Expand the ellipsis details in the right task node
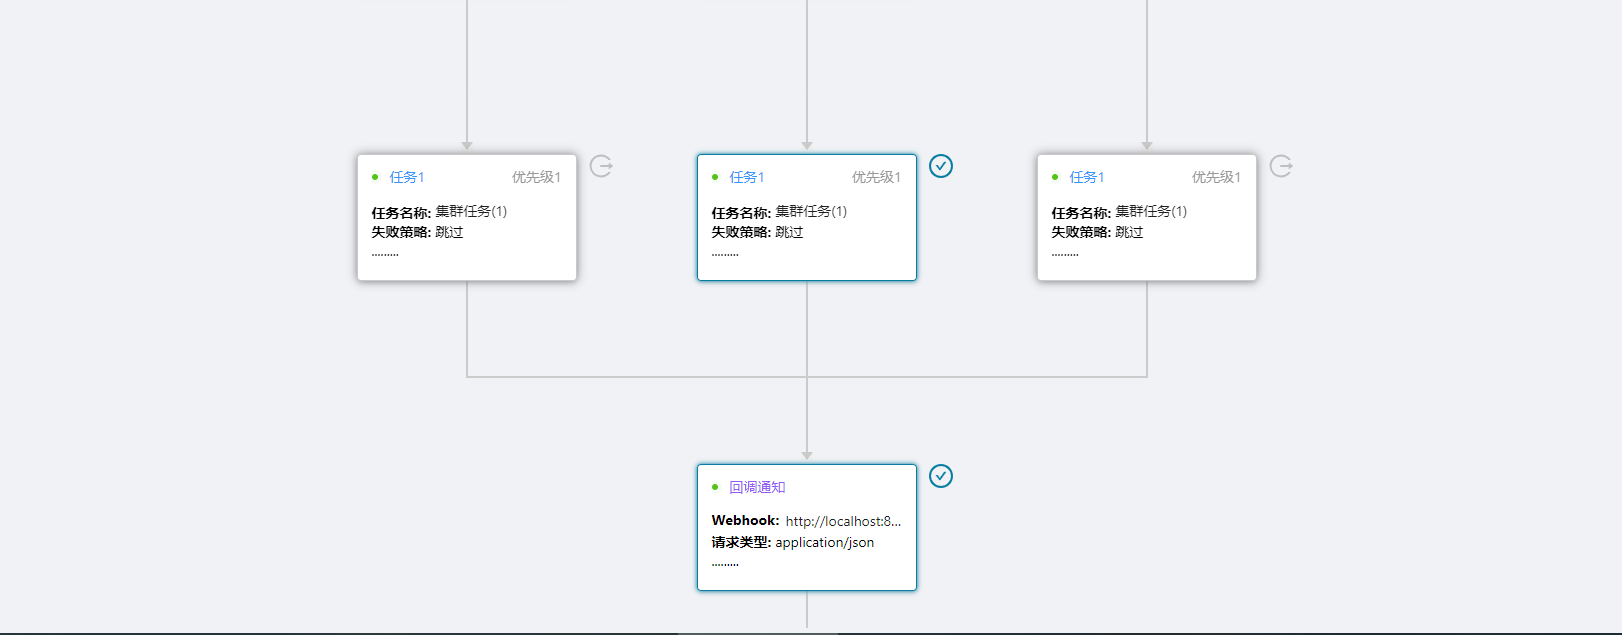1622x635 pixels. pyautogui.click(x=1065, y=255)
